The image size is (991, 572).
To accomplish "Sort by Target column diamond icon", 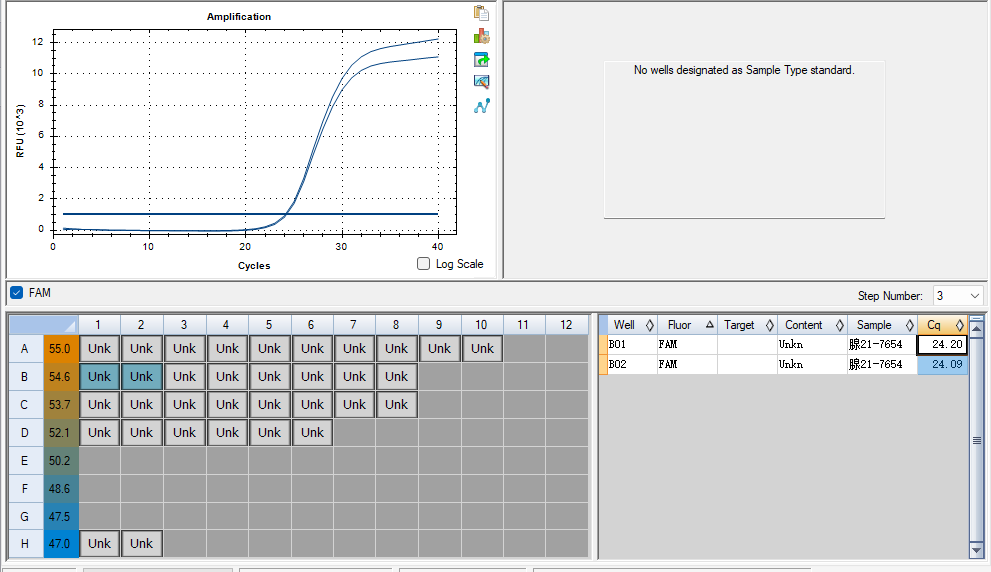I will pos(770,325).
